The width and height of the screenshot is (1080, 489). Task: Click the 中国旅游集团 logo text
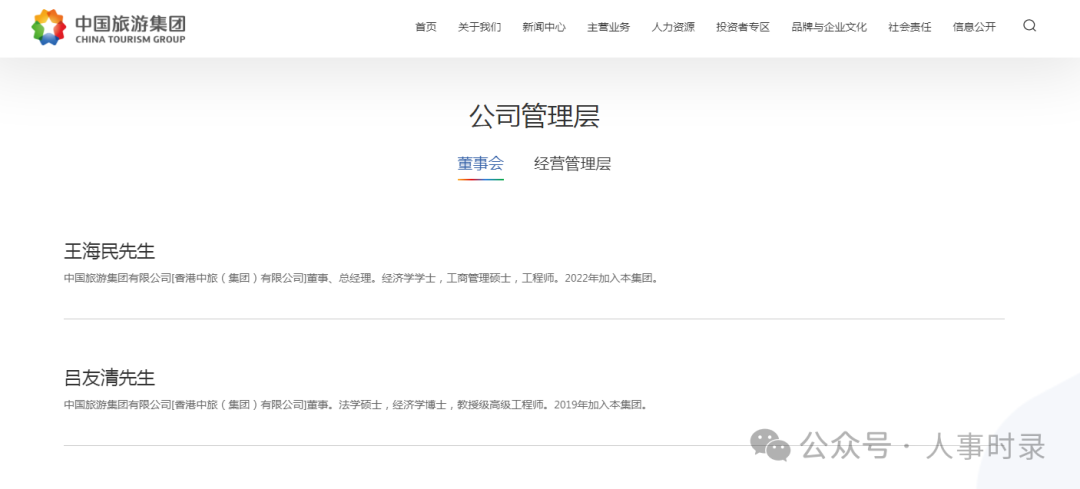130,23
